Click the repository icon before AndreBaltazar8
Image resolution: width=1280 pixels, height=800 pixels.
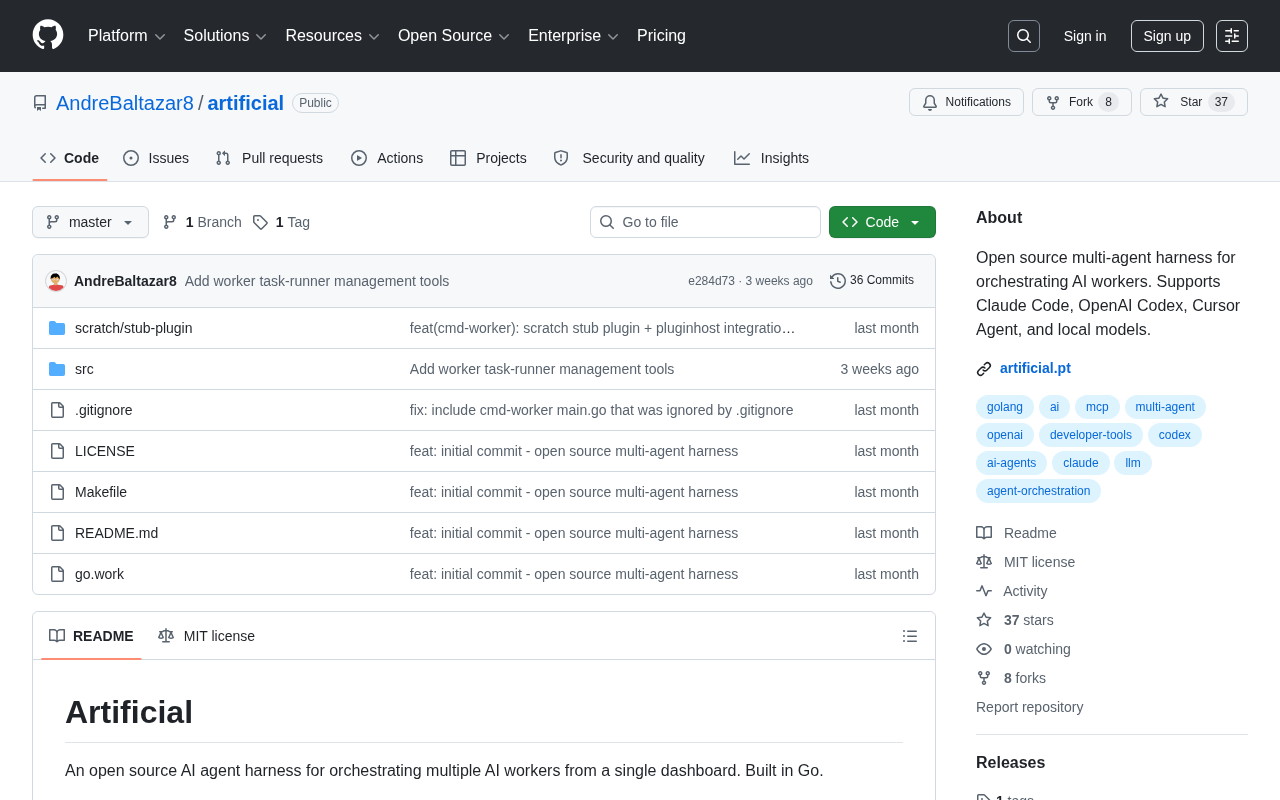click(x=40, y=103)
